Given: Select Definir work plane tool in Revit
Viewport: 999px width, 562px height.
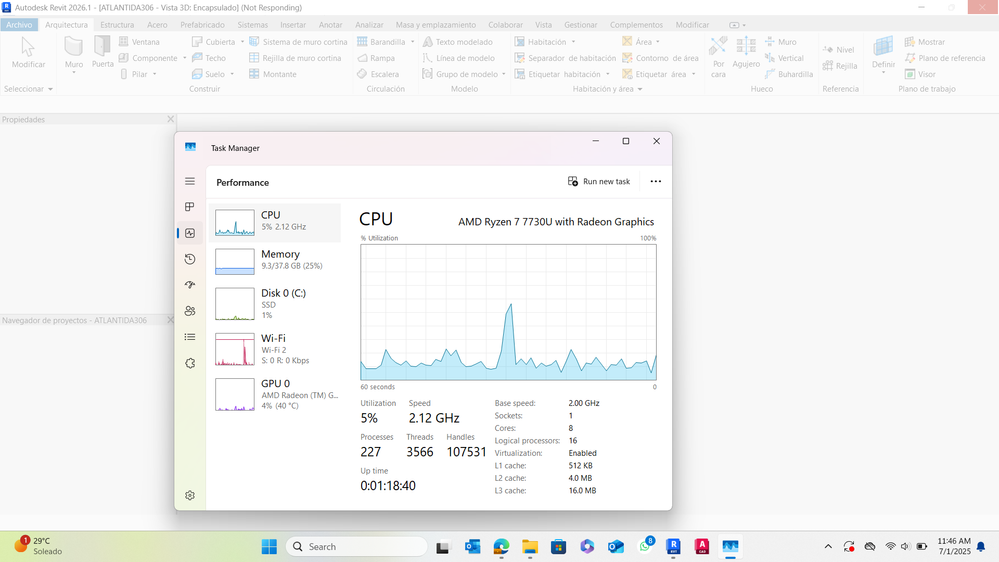Looking at the screenshot, I should (883, 52).
